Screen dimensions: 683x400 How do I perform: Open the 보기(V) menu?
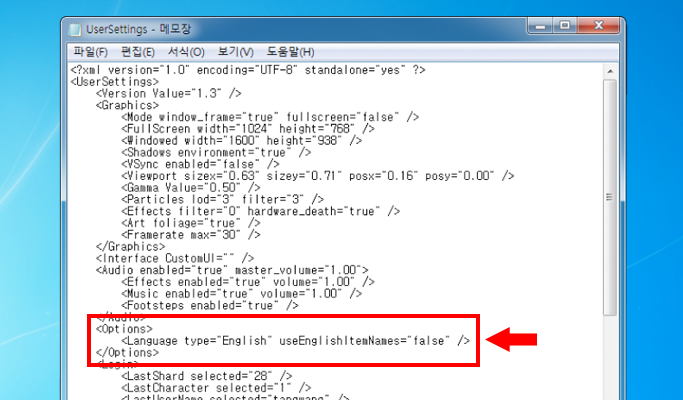pyautogui.click(x=235, y=52)
